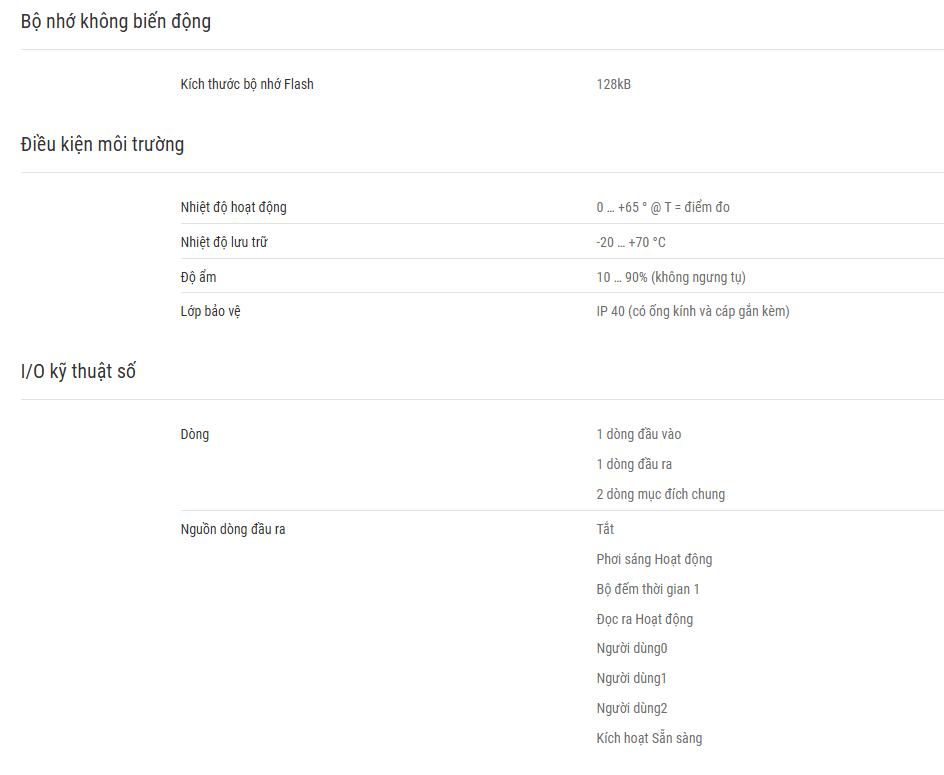The height and width of the screenshot is (775, 944).
Task: Open the 'Điều kiện môi trường' section heading
Action: click(x=102, y=145)
